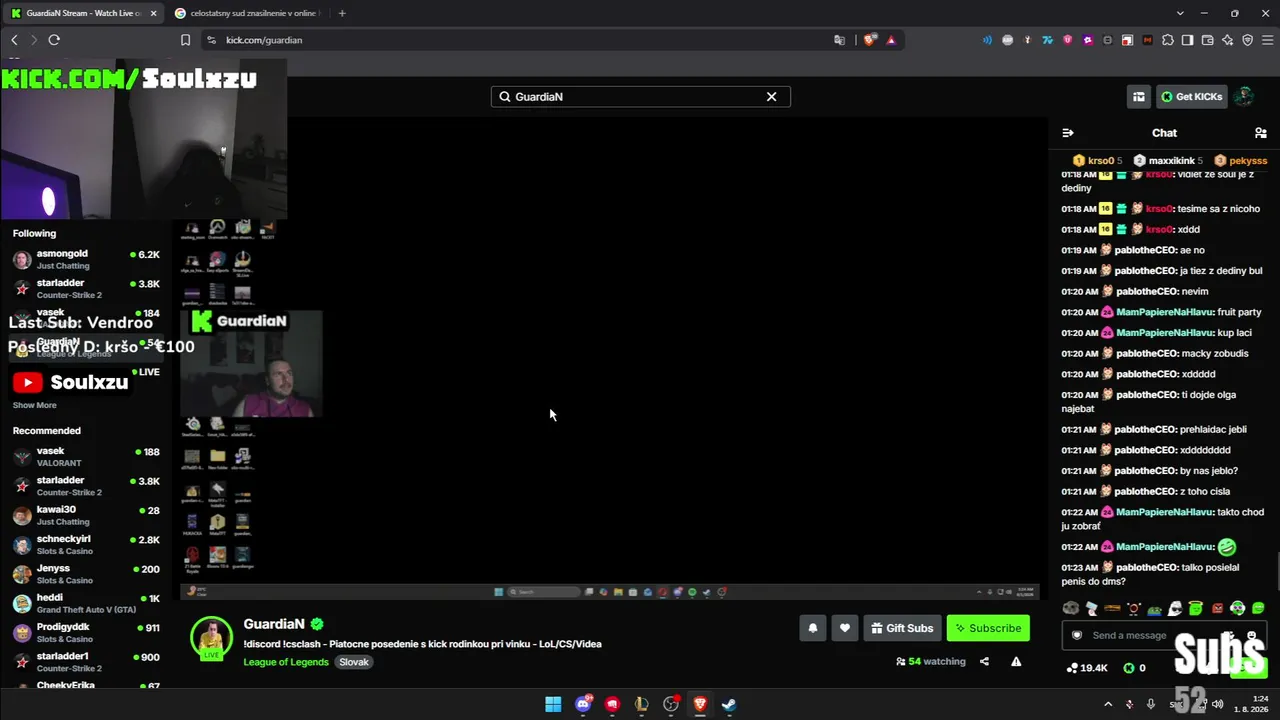Open Windows Start menu

click(x=553, y=704)
